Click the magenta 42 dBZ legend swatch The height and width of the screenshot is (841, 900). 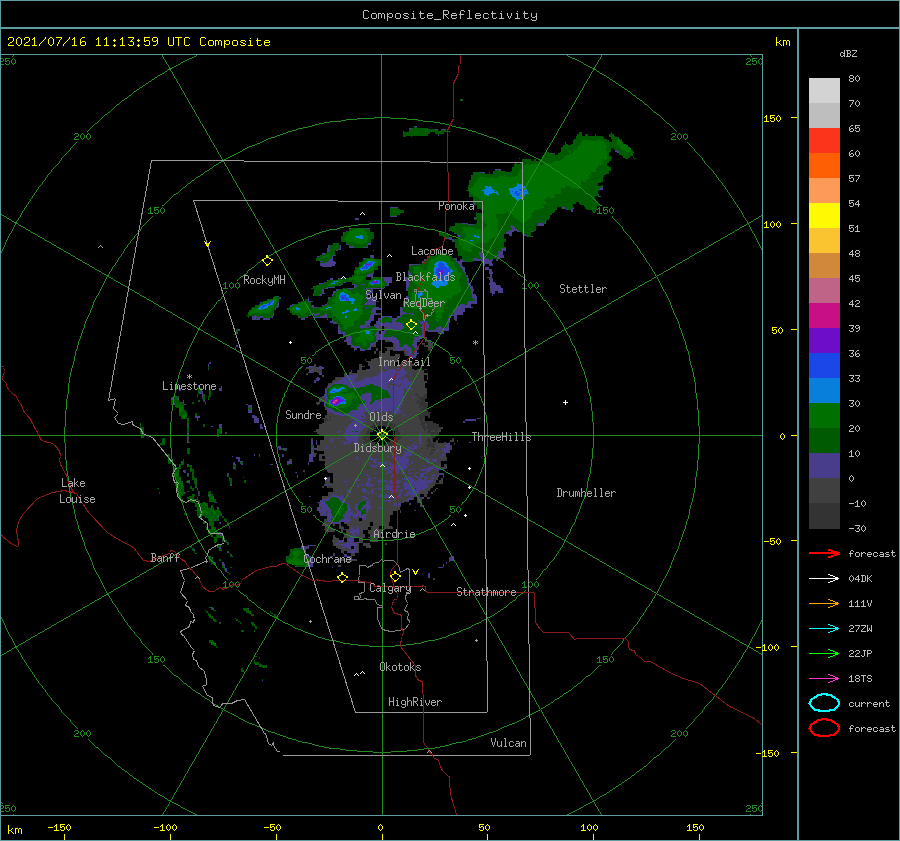tap(824, 315)
